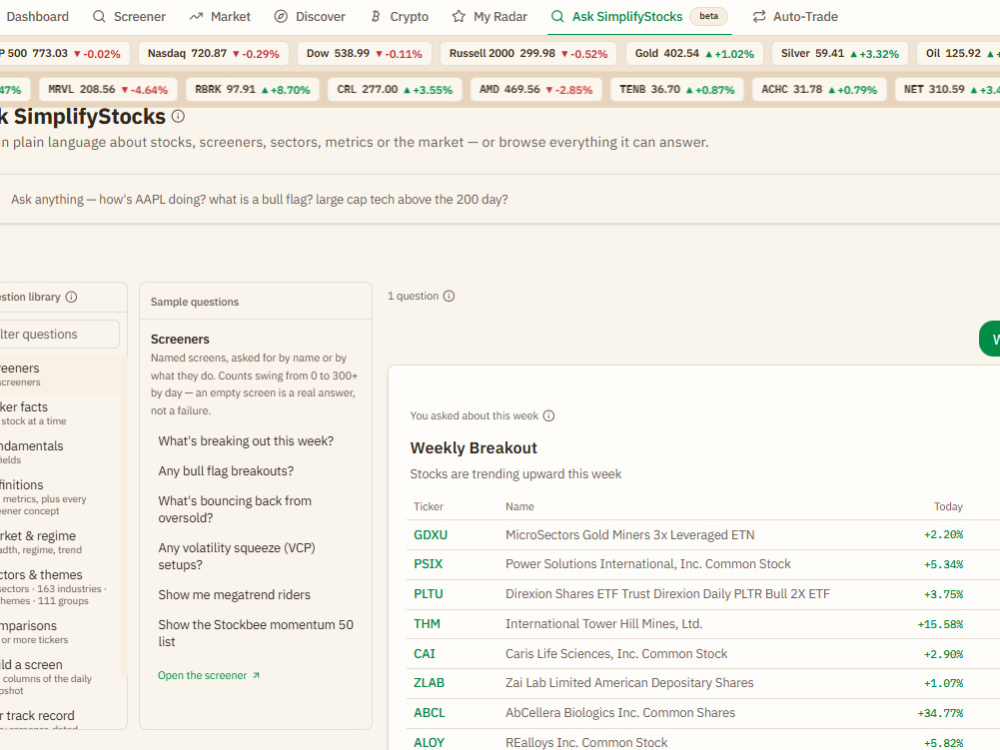The image size is (1000, 750).
Task: Open the ALOY ticker
Action: [429, 743]
